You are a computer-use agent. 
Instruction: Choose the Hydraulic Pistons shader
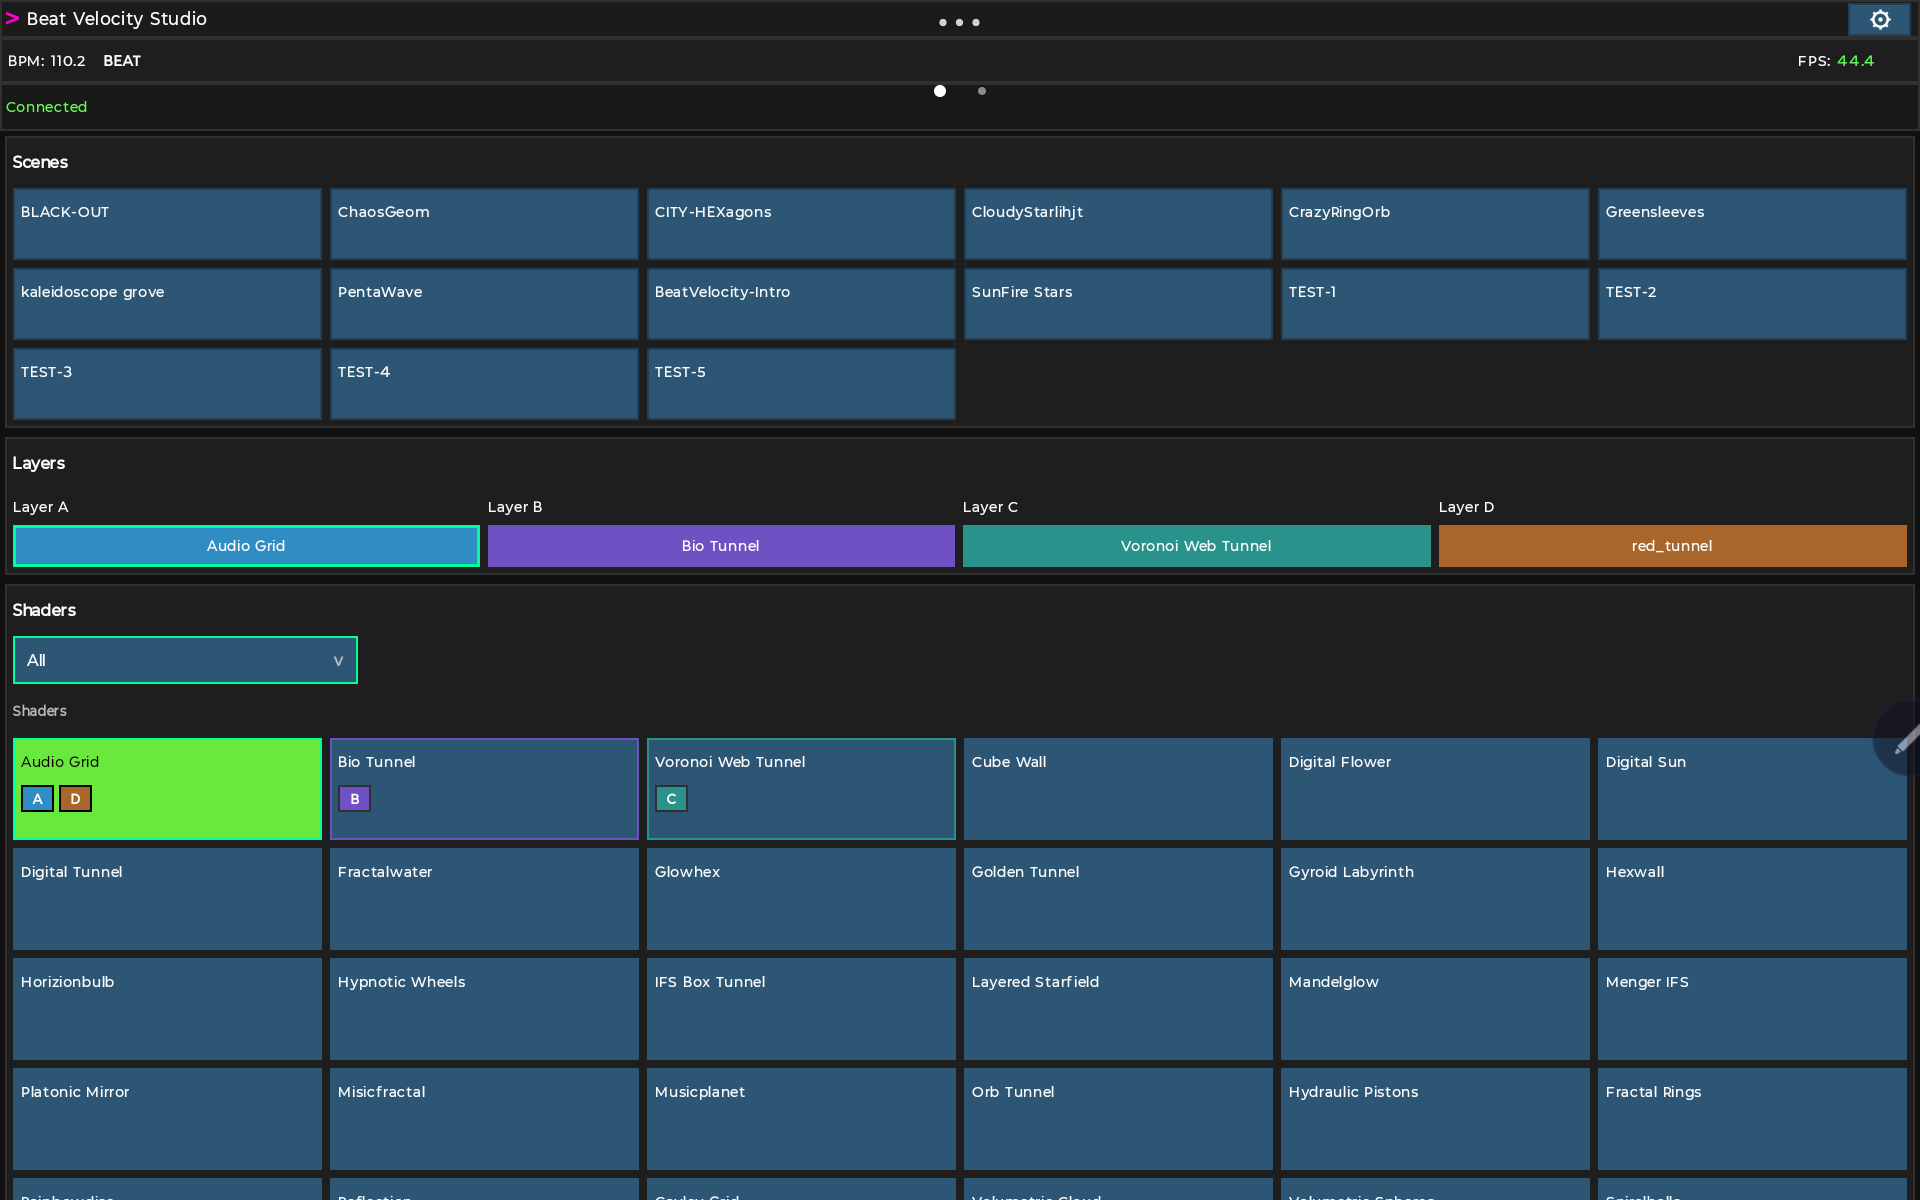(1435, 1119)
